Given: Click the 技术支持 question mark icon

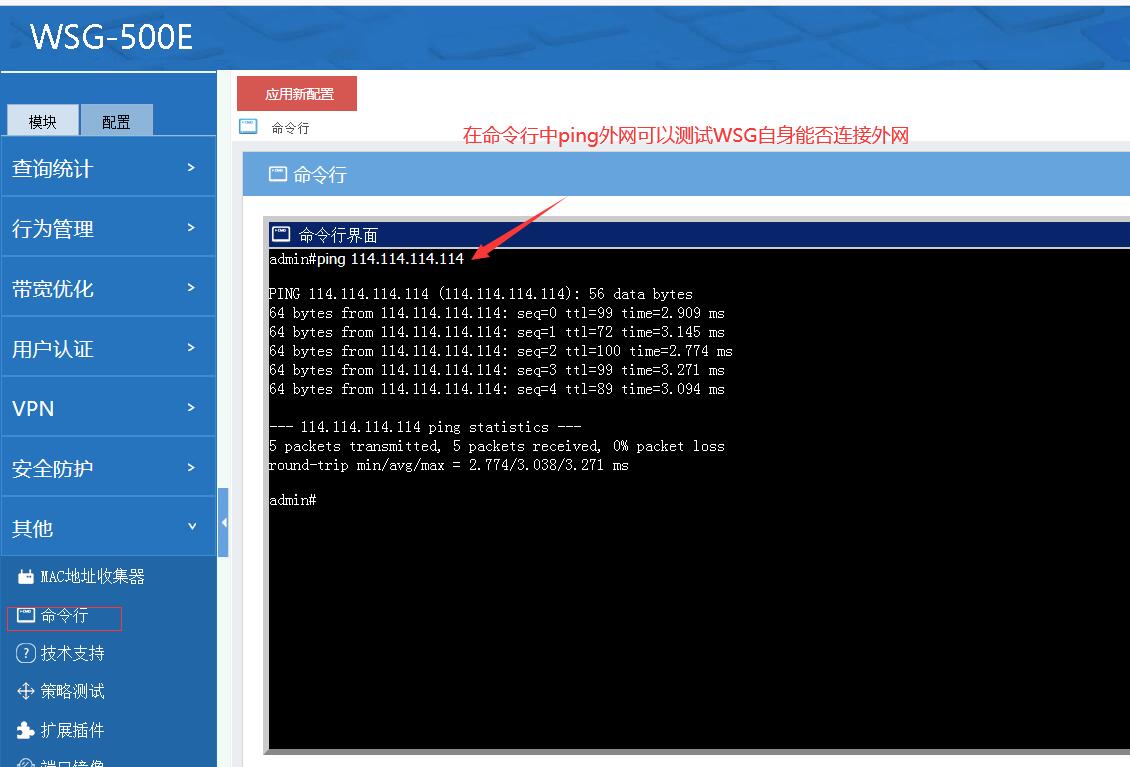Looking at the screenshot, I should point(26,654).
